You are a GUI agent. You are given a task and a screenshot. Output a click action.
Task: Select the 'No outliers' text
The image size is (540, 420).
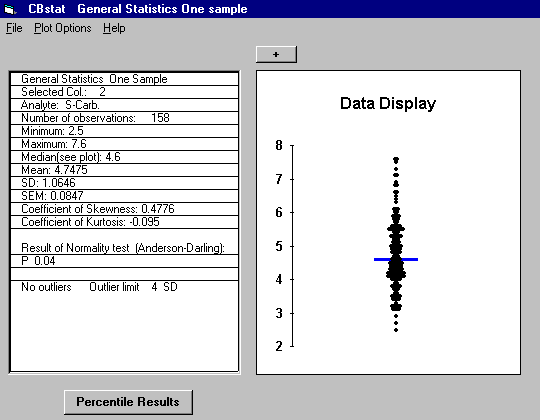point(46,287)
